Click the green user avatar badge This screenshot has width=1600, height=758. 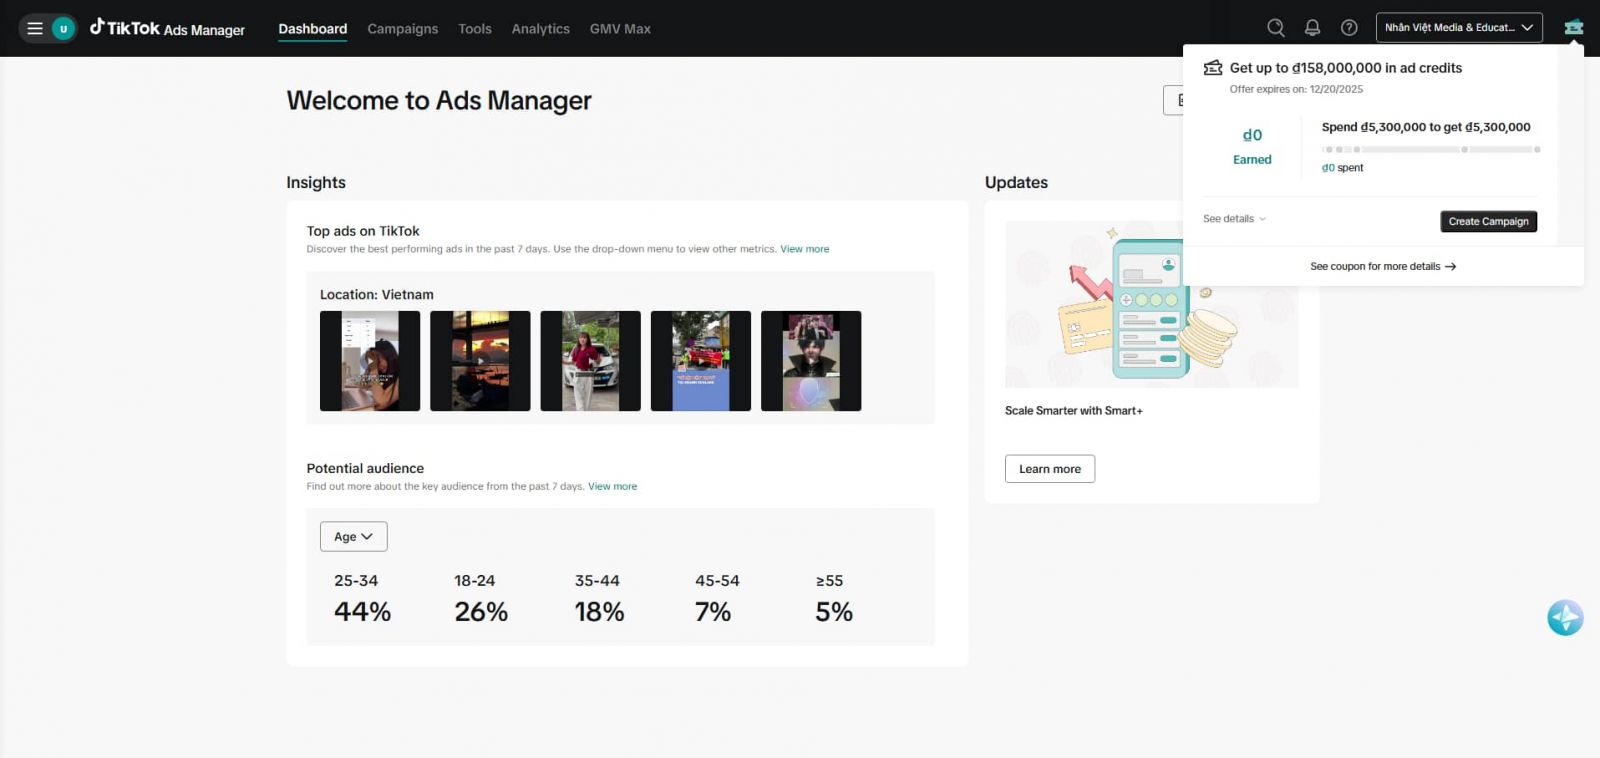[64, 28]
